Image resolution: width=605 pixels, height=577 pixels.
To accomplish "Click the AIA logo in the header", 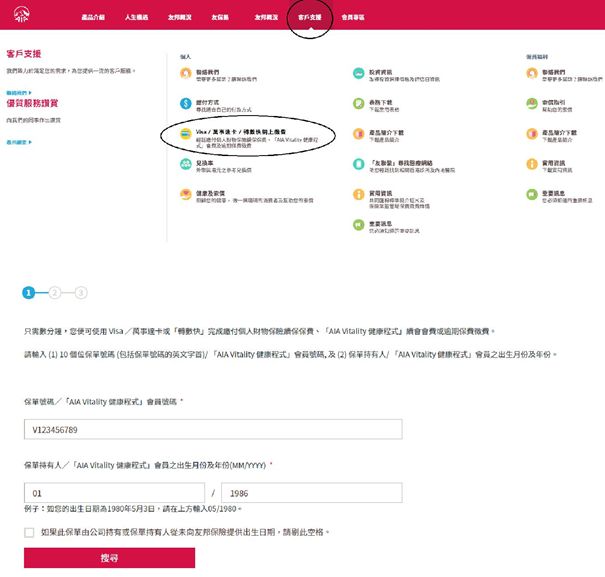I will click(x=22, y=15).
